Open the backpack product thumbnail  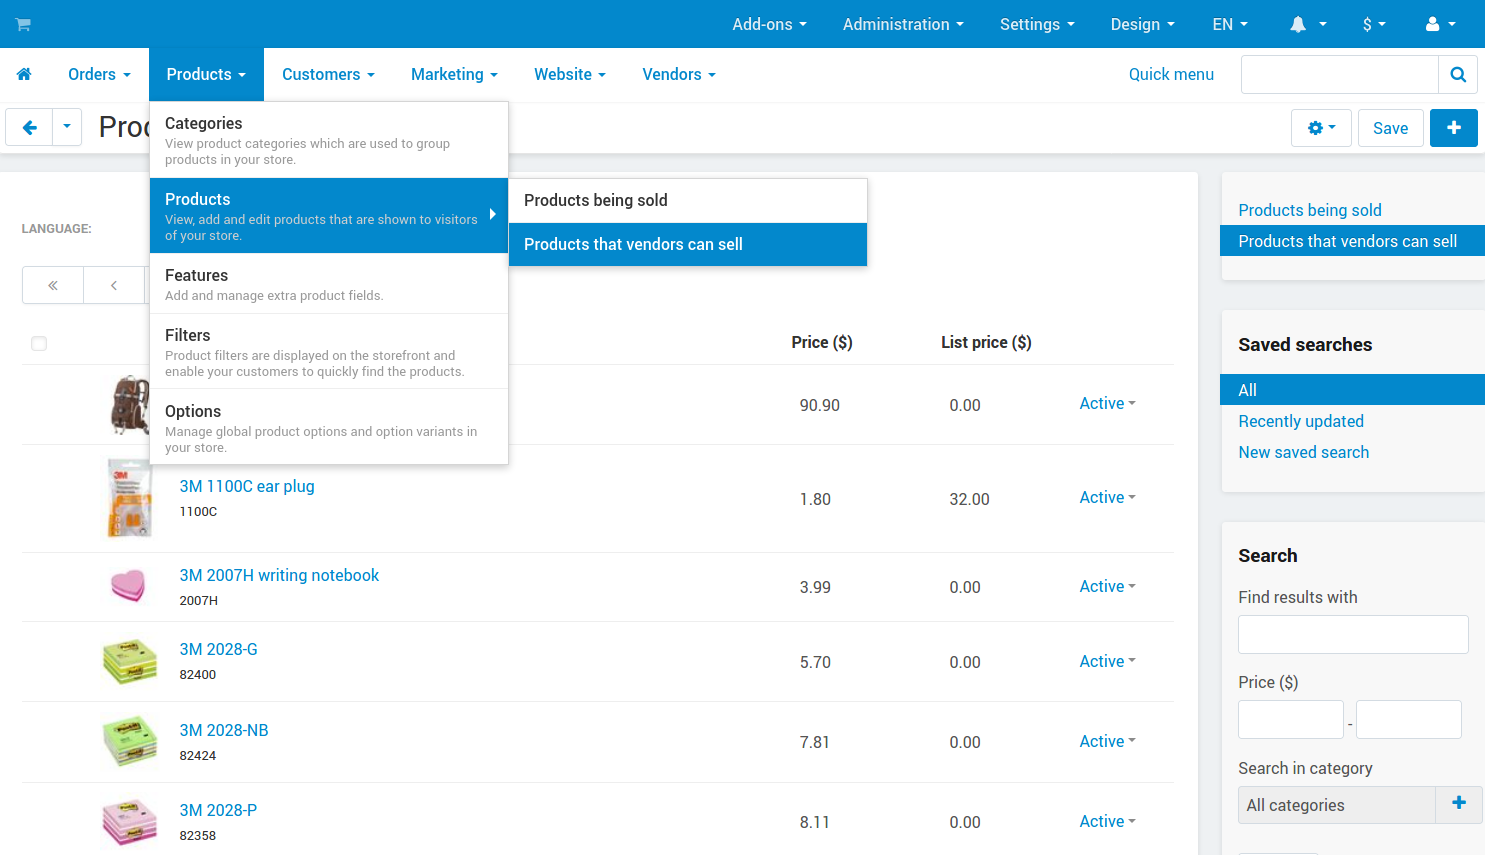tap(129, 405)
